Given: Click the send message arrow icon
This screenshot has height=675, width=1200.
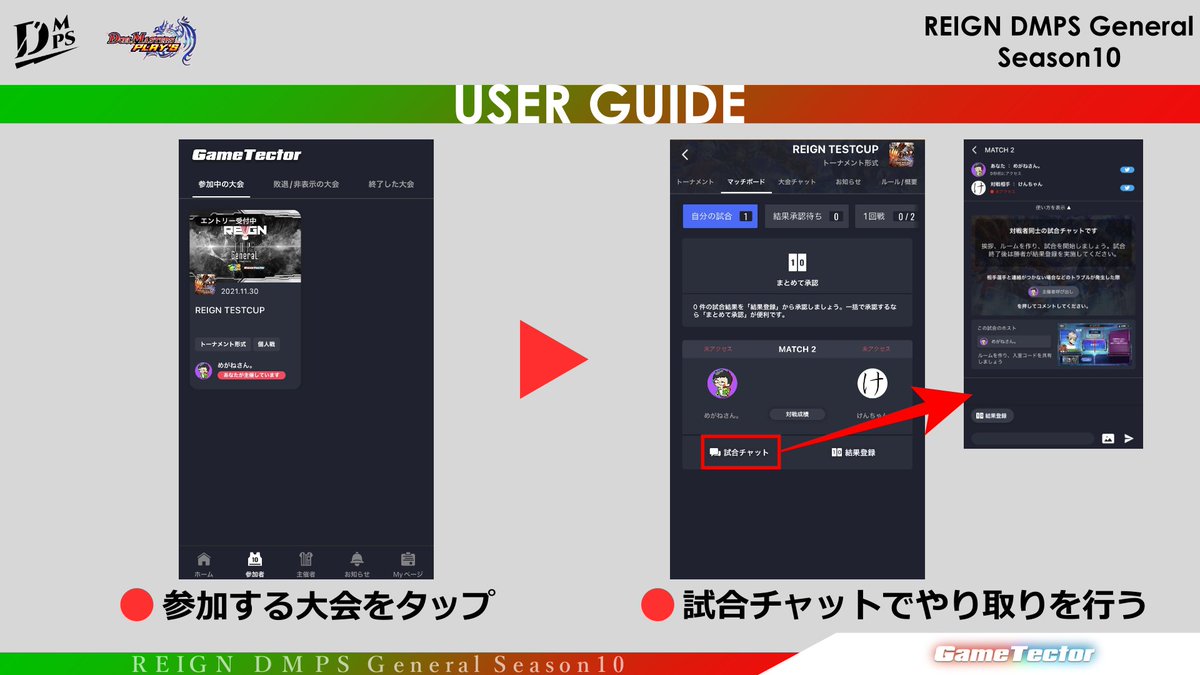Looking at the screenshot, I should [x=1129, y=439].
